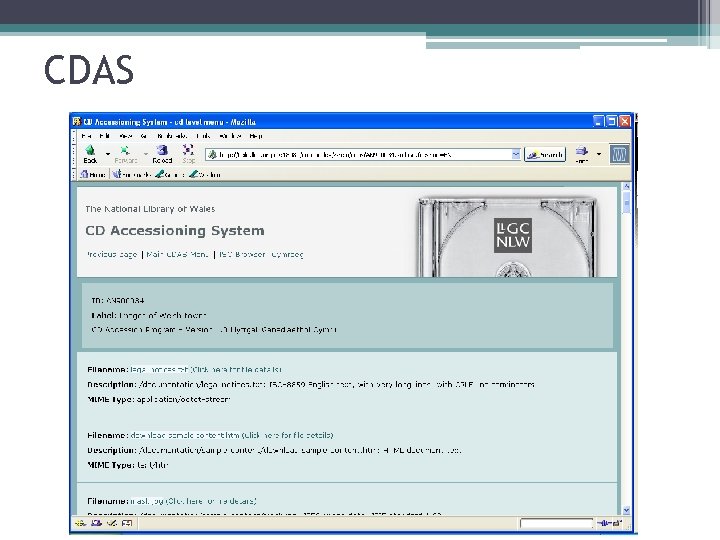Click the legal notices Description line

[x=311, y=384]
